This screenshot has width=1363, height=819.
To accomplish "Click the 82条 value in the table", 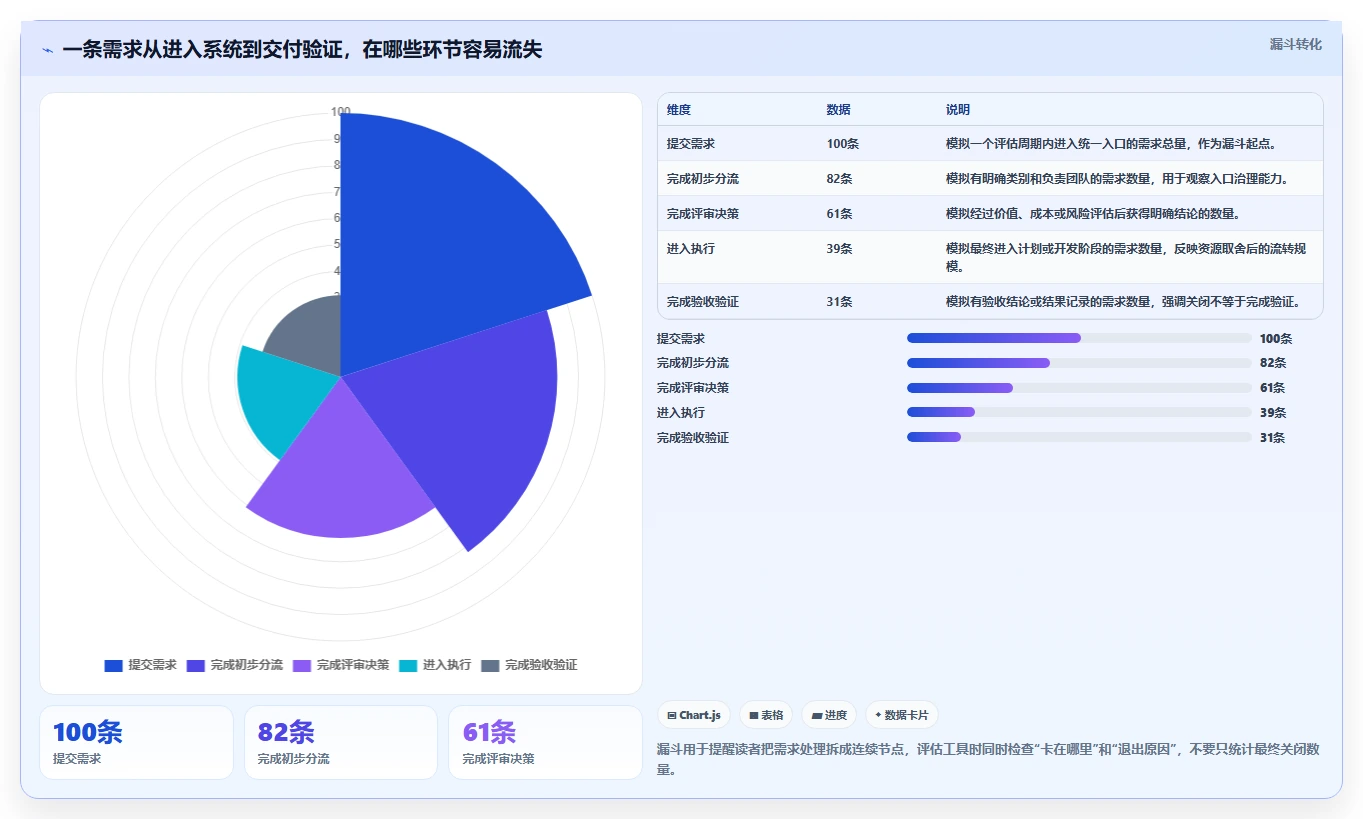I will pyautogui.click(x=840, y=179).
